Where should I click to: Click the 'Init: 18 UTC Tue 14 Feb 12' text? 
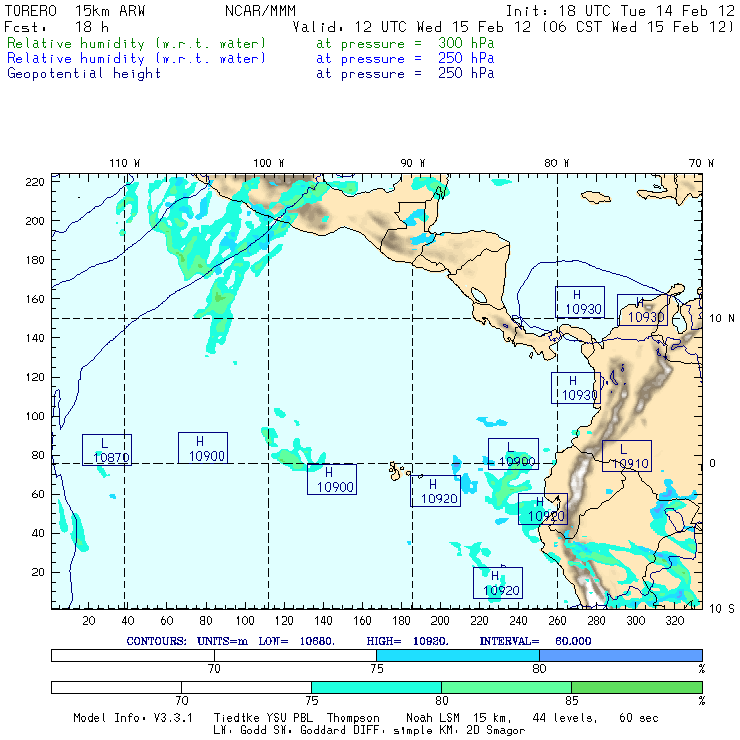[620, 11]
